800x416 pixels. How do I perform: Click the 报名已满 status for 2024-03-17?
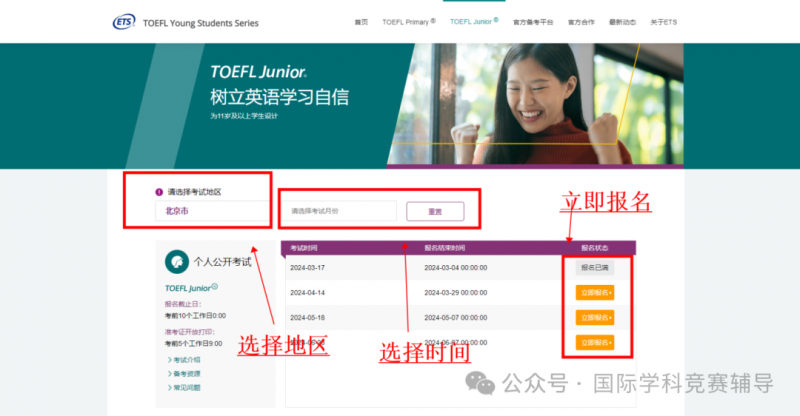595,267
